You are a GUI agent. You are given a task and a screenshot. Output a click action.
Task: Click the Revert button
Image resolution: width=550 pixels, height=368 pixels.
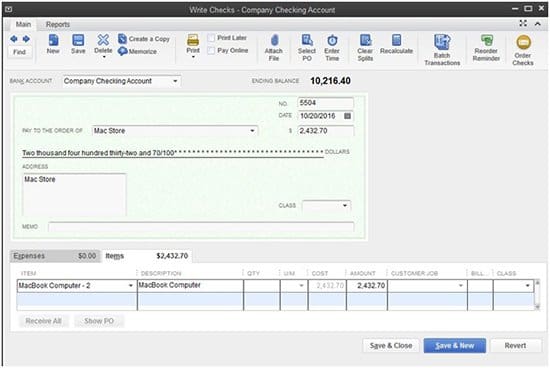(x=515, y=346)
